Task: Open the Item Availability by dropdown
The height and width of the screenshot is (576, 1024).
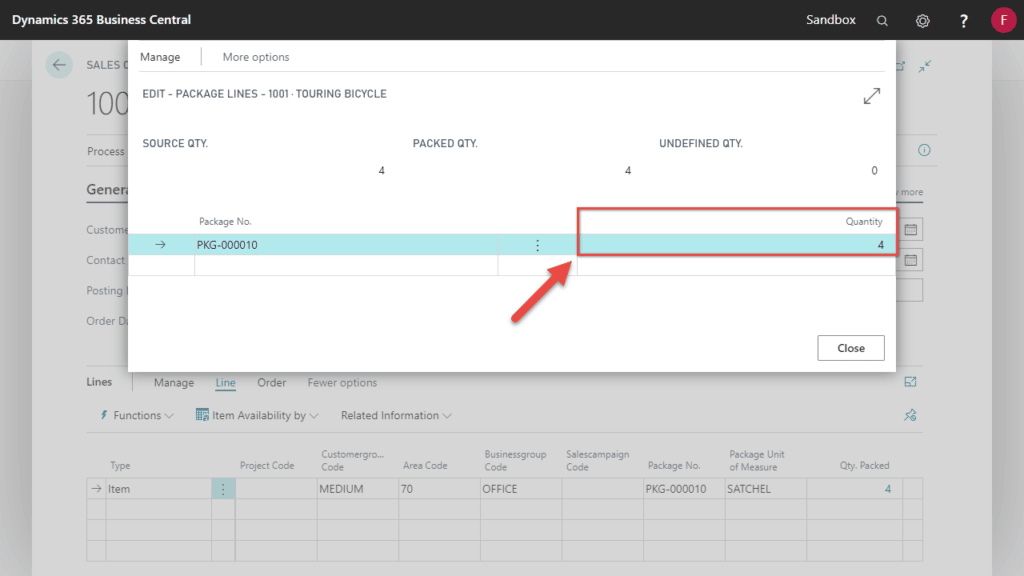Action: 257,415
